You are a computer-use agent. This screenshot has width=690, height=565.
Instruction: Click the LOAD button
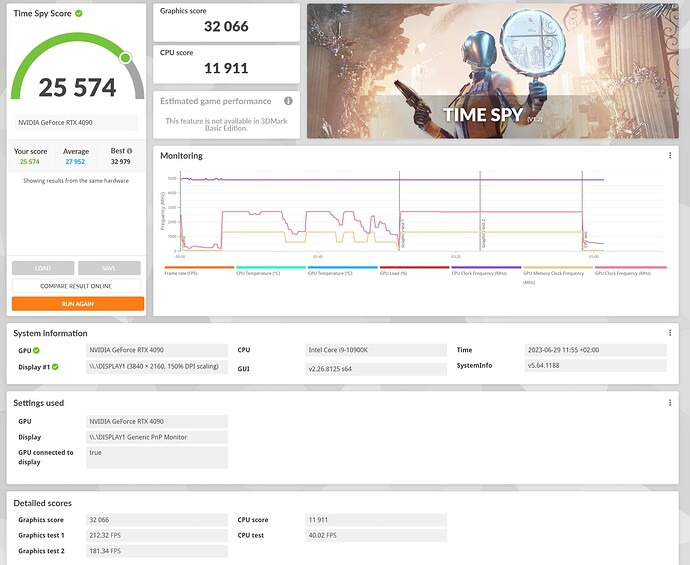[x=43, y=268]
